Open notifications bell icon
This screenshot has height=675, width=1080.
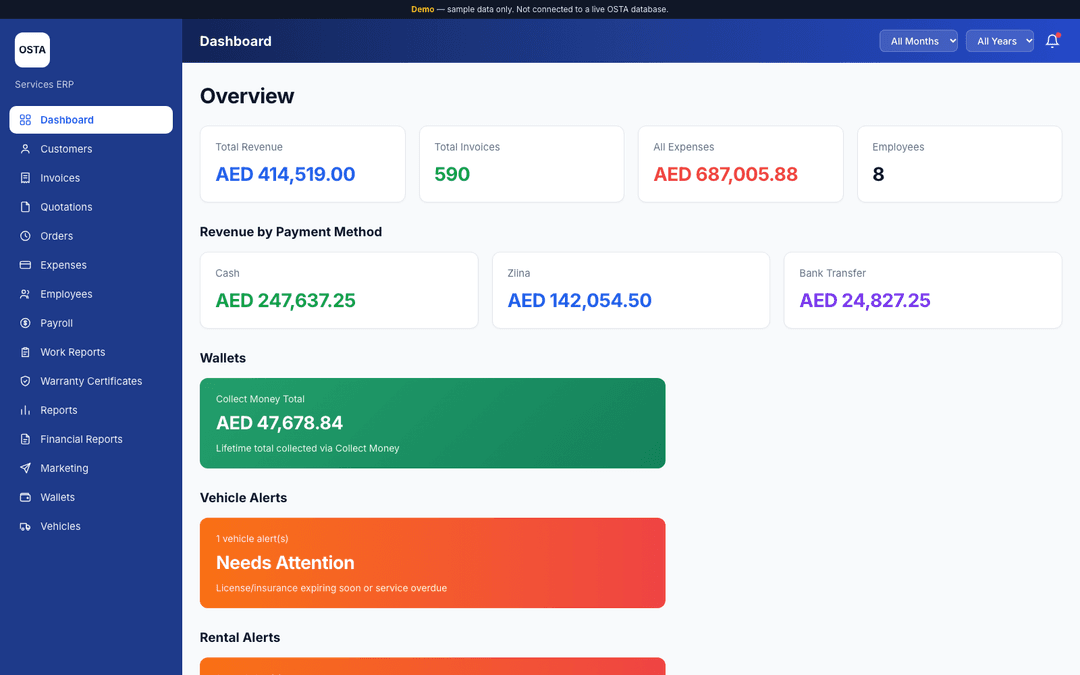[1052, 41]
